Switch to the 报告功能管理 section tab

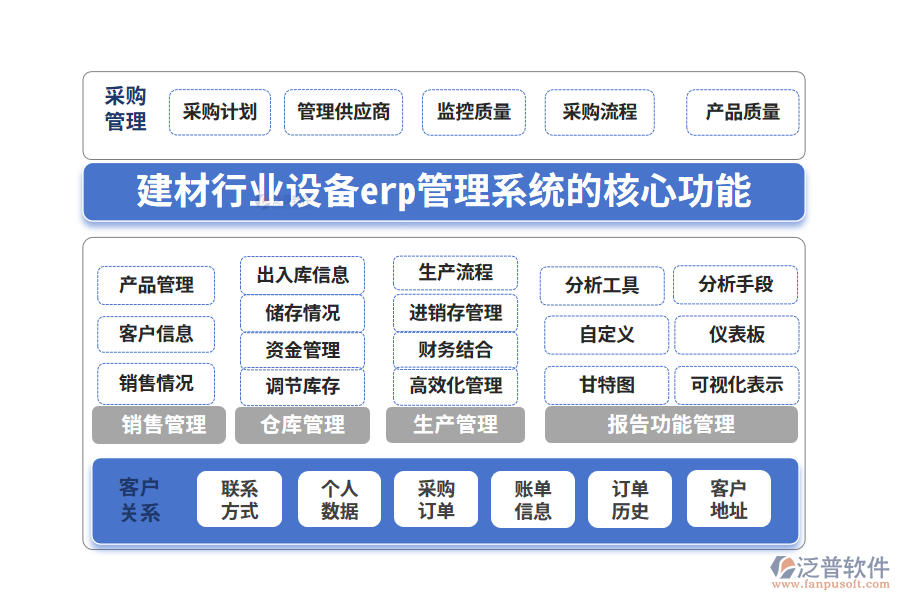(671, 425)
